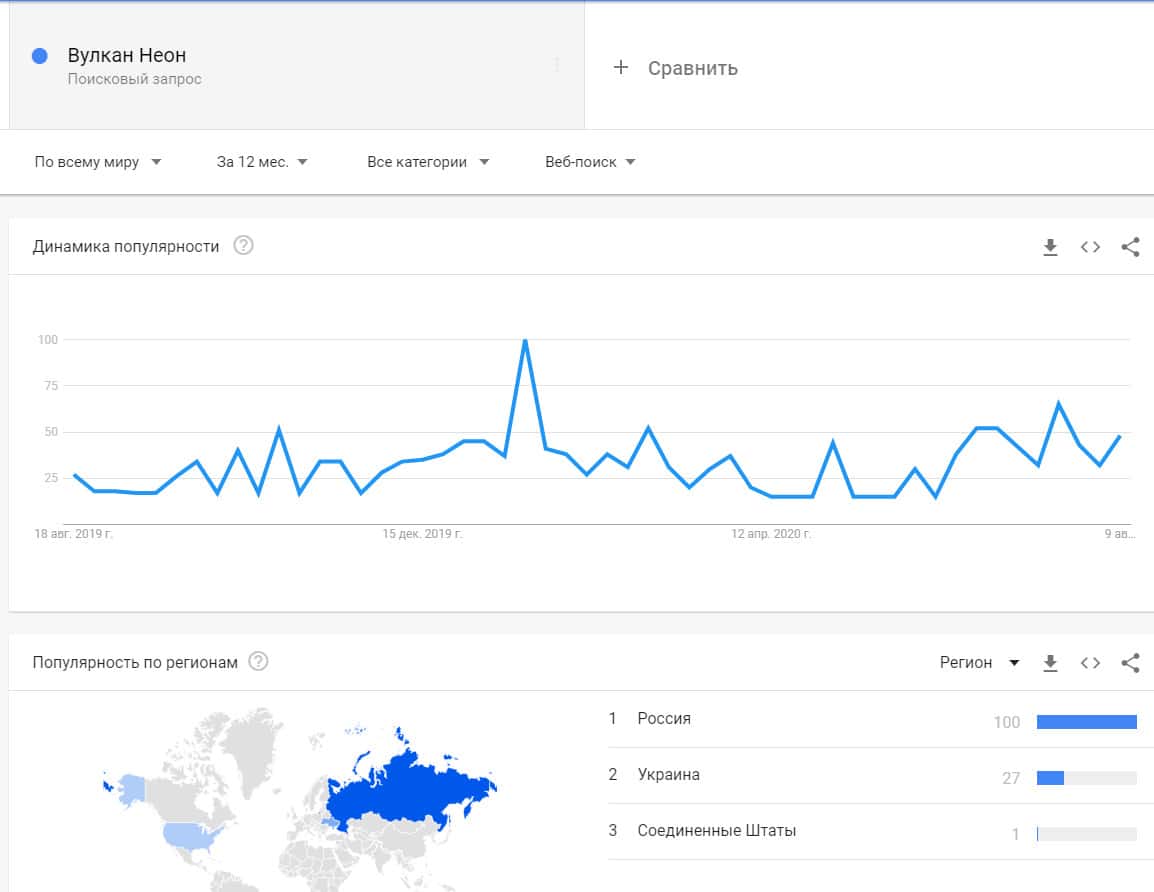Click Россия in the region list
Screen dimensions: 1154x892
tap(664, 719)
